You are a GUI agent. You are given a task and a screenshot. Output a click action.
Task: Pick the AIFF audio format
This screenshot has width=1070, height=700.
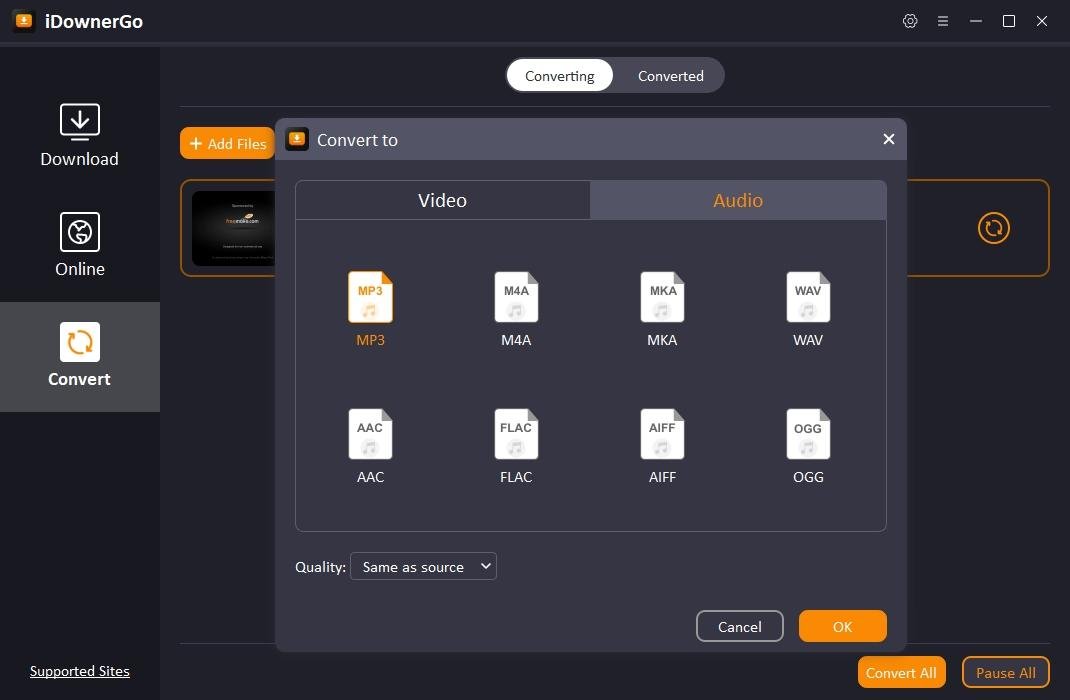click(662, 434)
